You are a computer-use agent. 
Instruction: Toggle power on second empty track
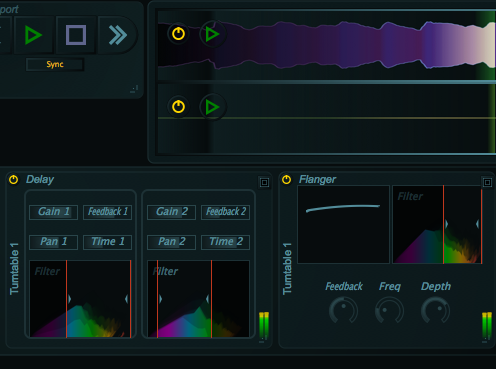tap(178, 107)
